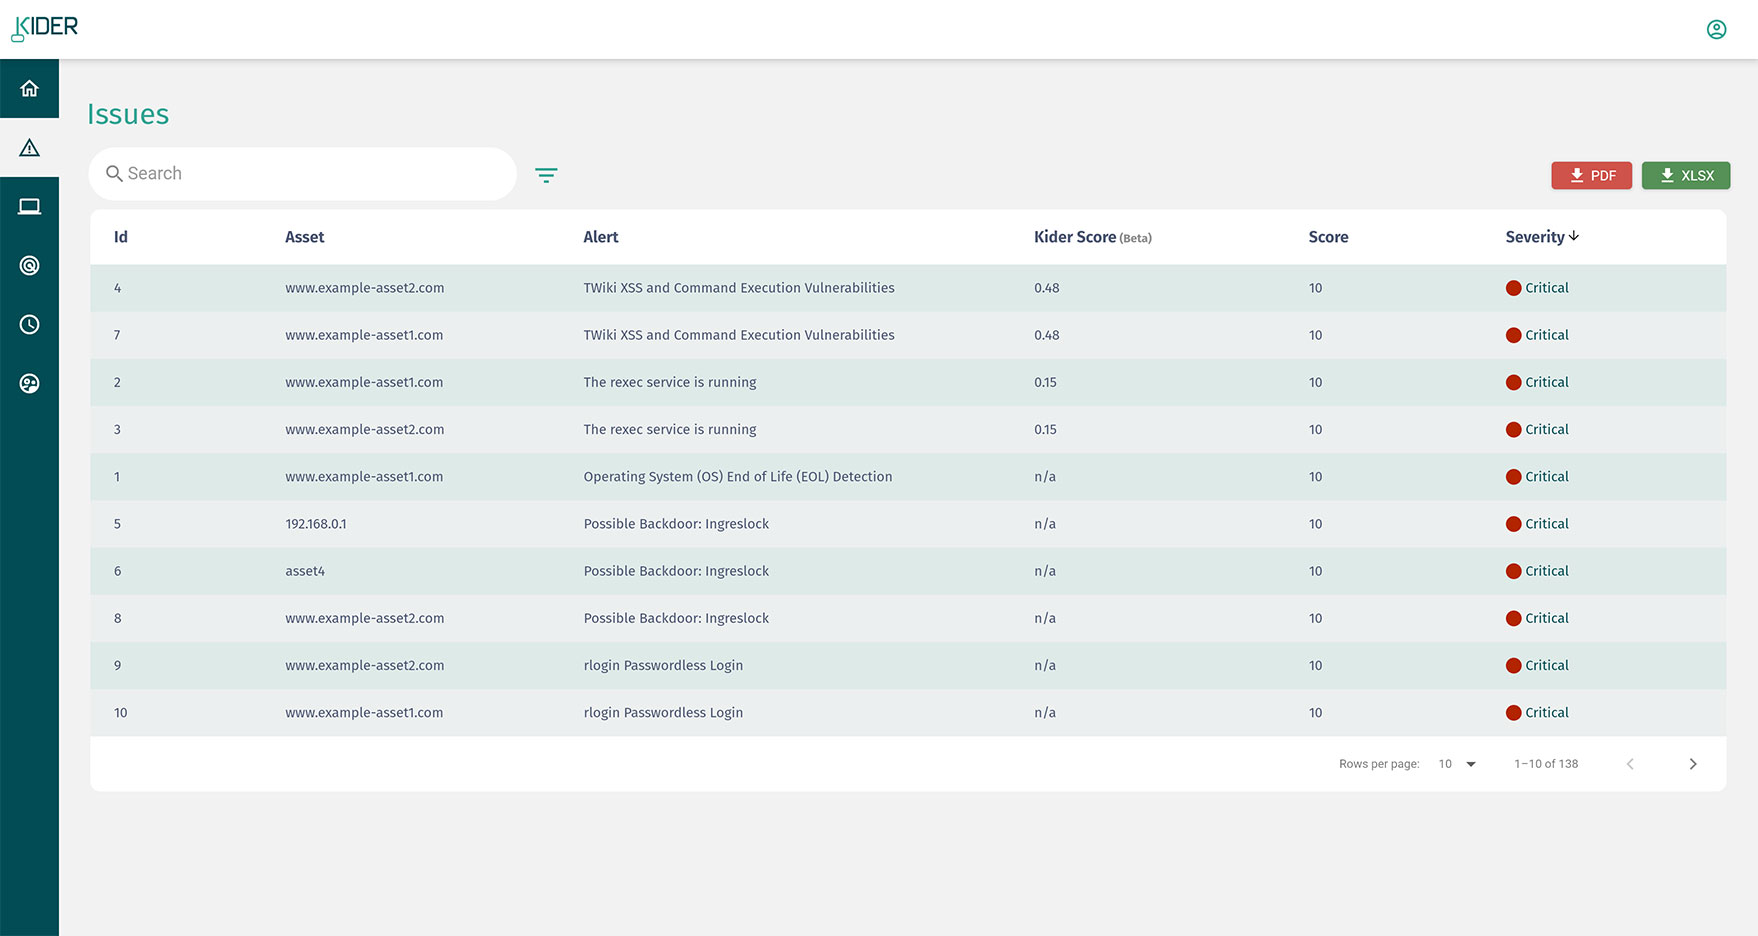Go to next page of issues

[x=1692, y=764]
